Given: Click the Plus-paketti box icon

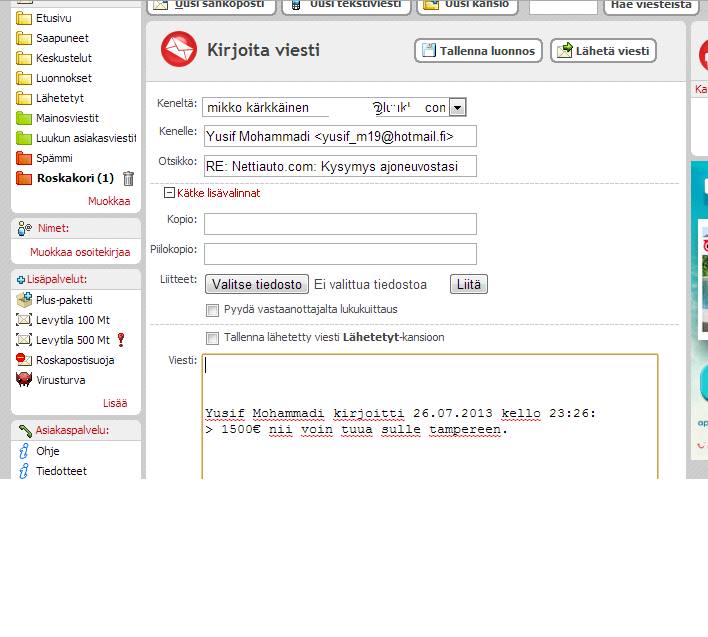Looking at the screenshot, I should (24, 300).
